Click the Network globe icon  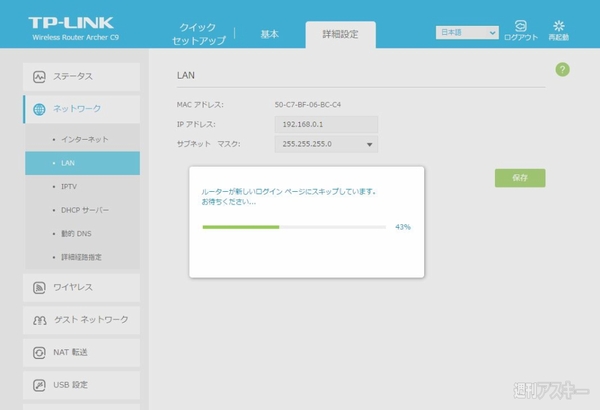[39, 109]
